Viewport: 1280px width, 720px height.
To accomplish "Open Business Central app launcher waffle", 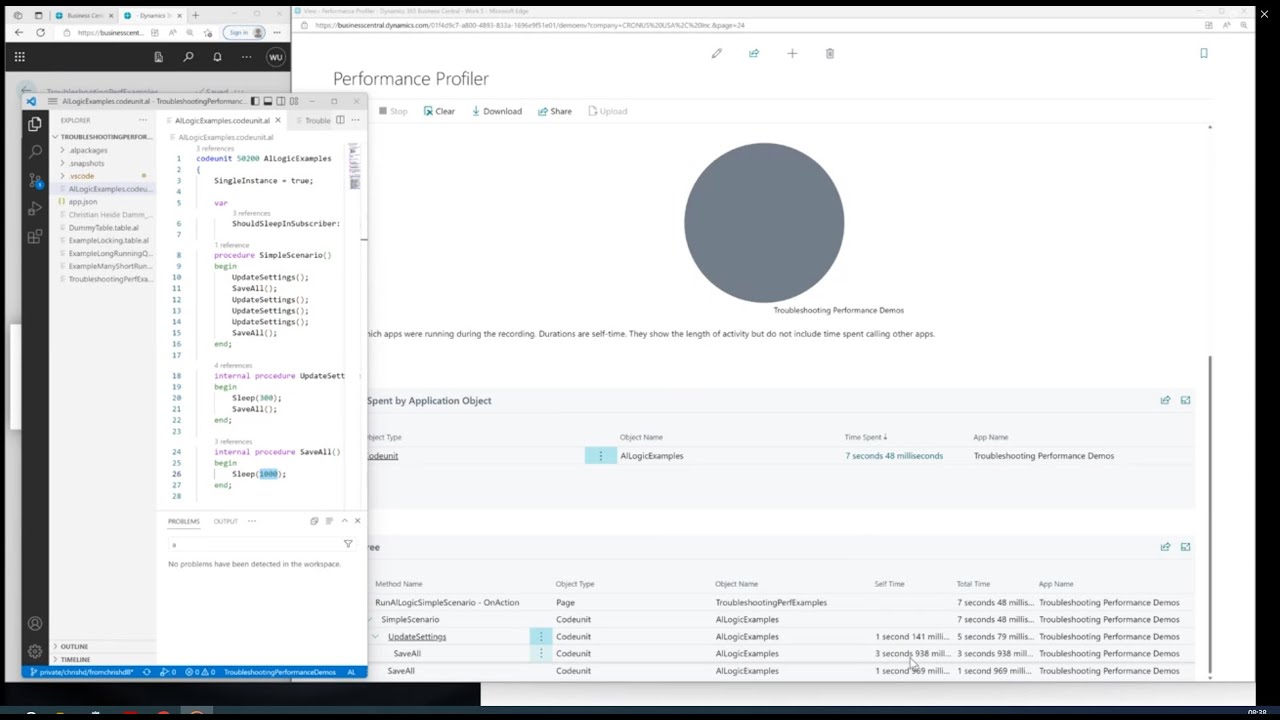I will [19, 57].
